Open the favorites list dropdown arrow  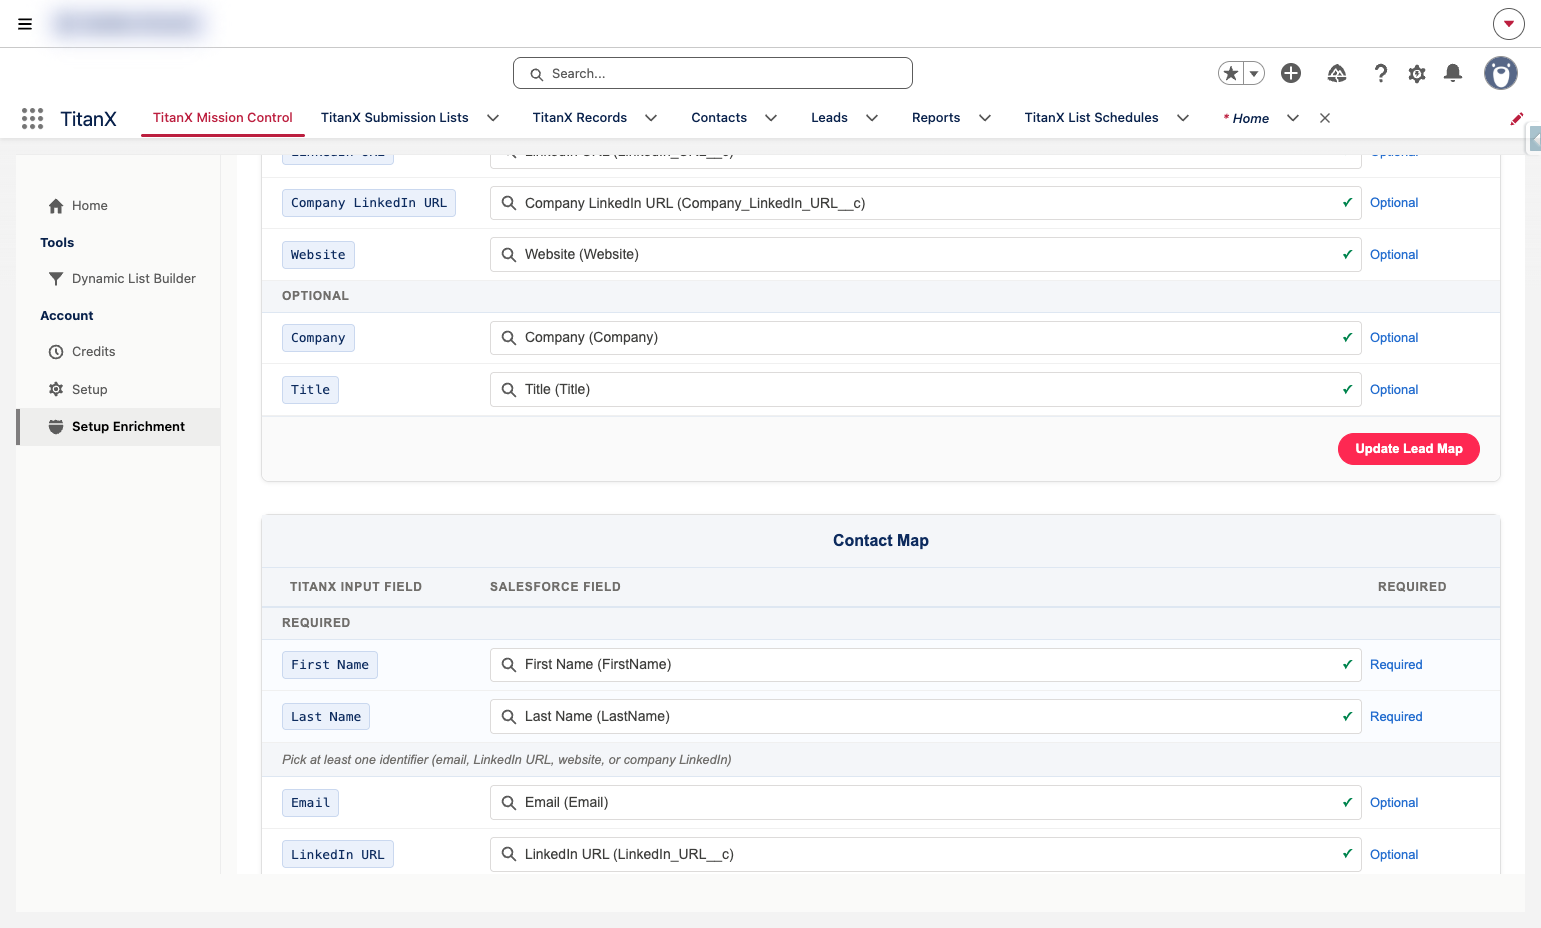(x=1254, y=73)
